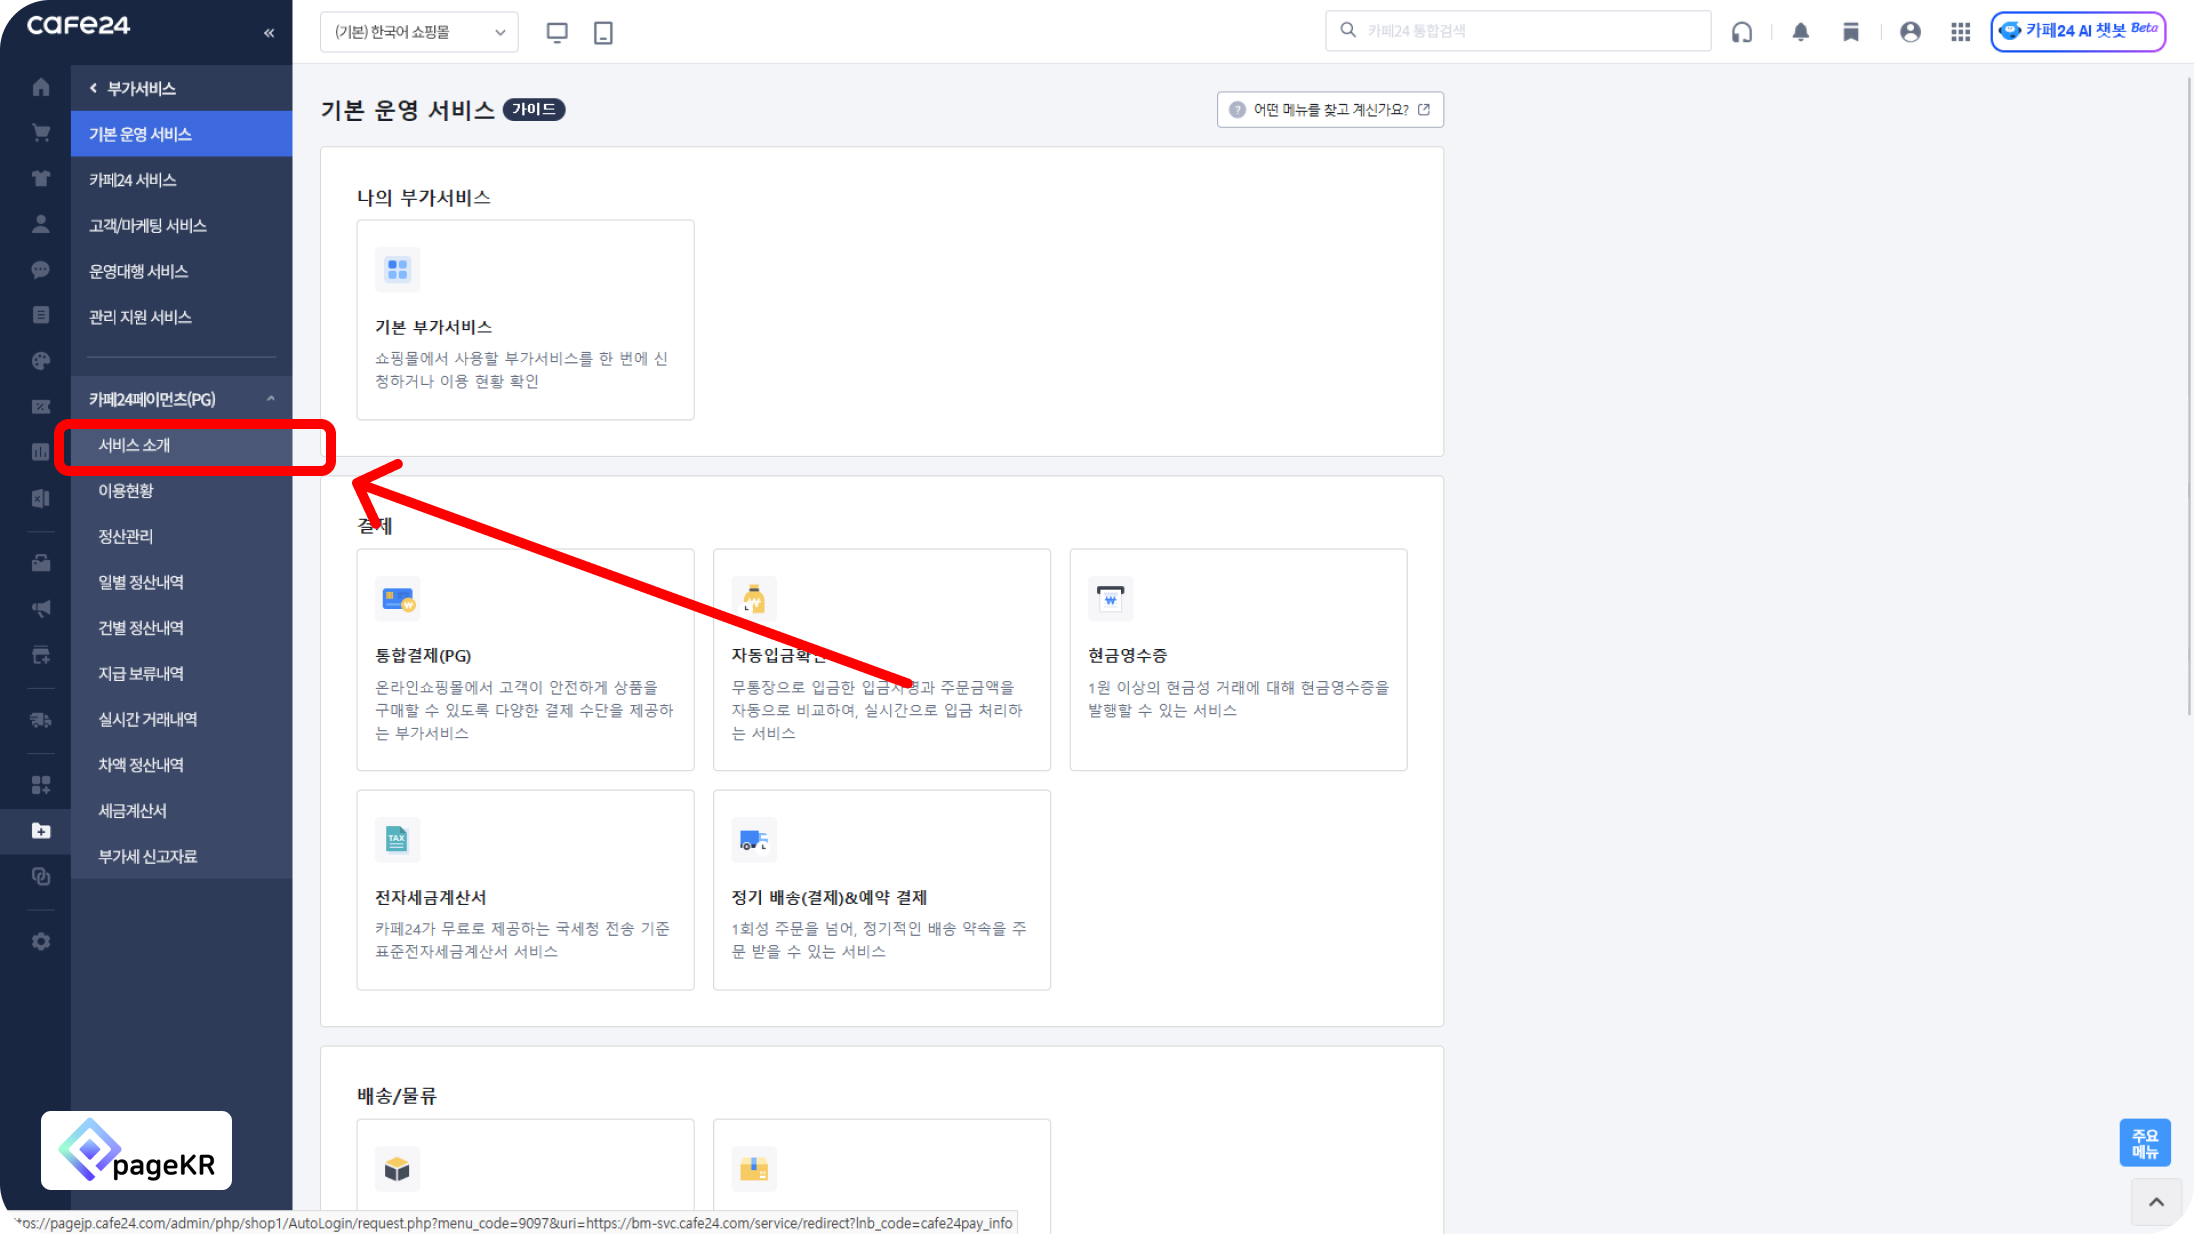Switch to mobile preview icon

603,32
